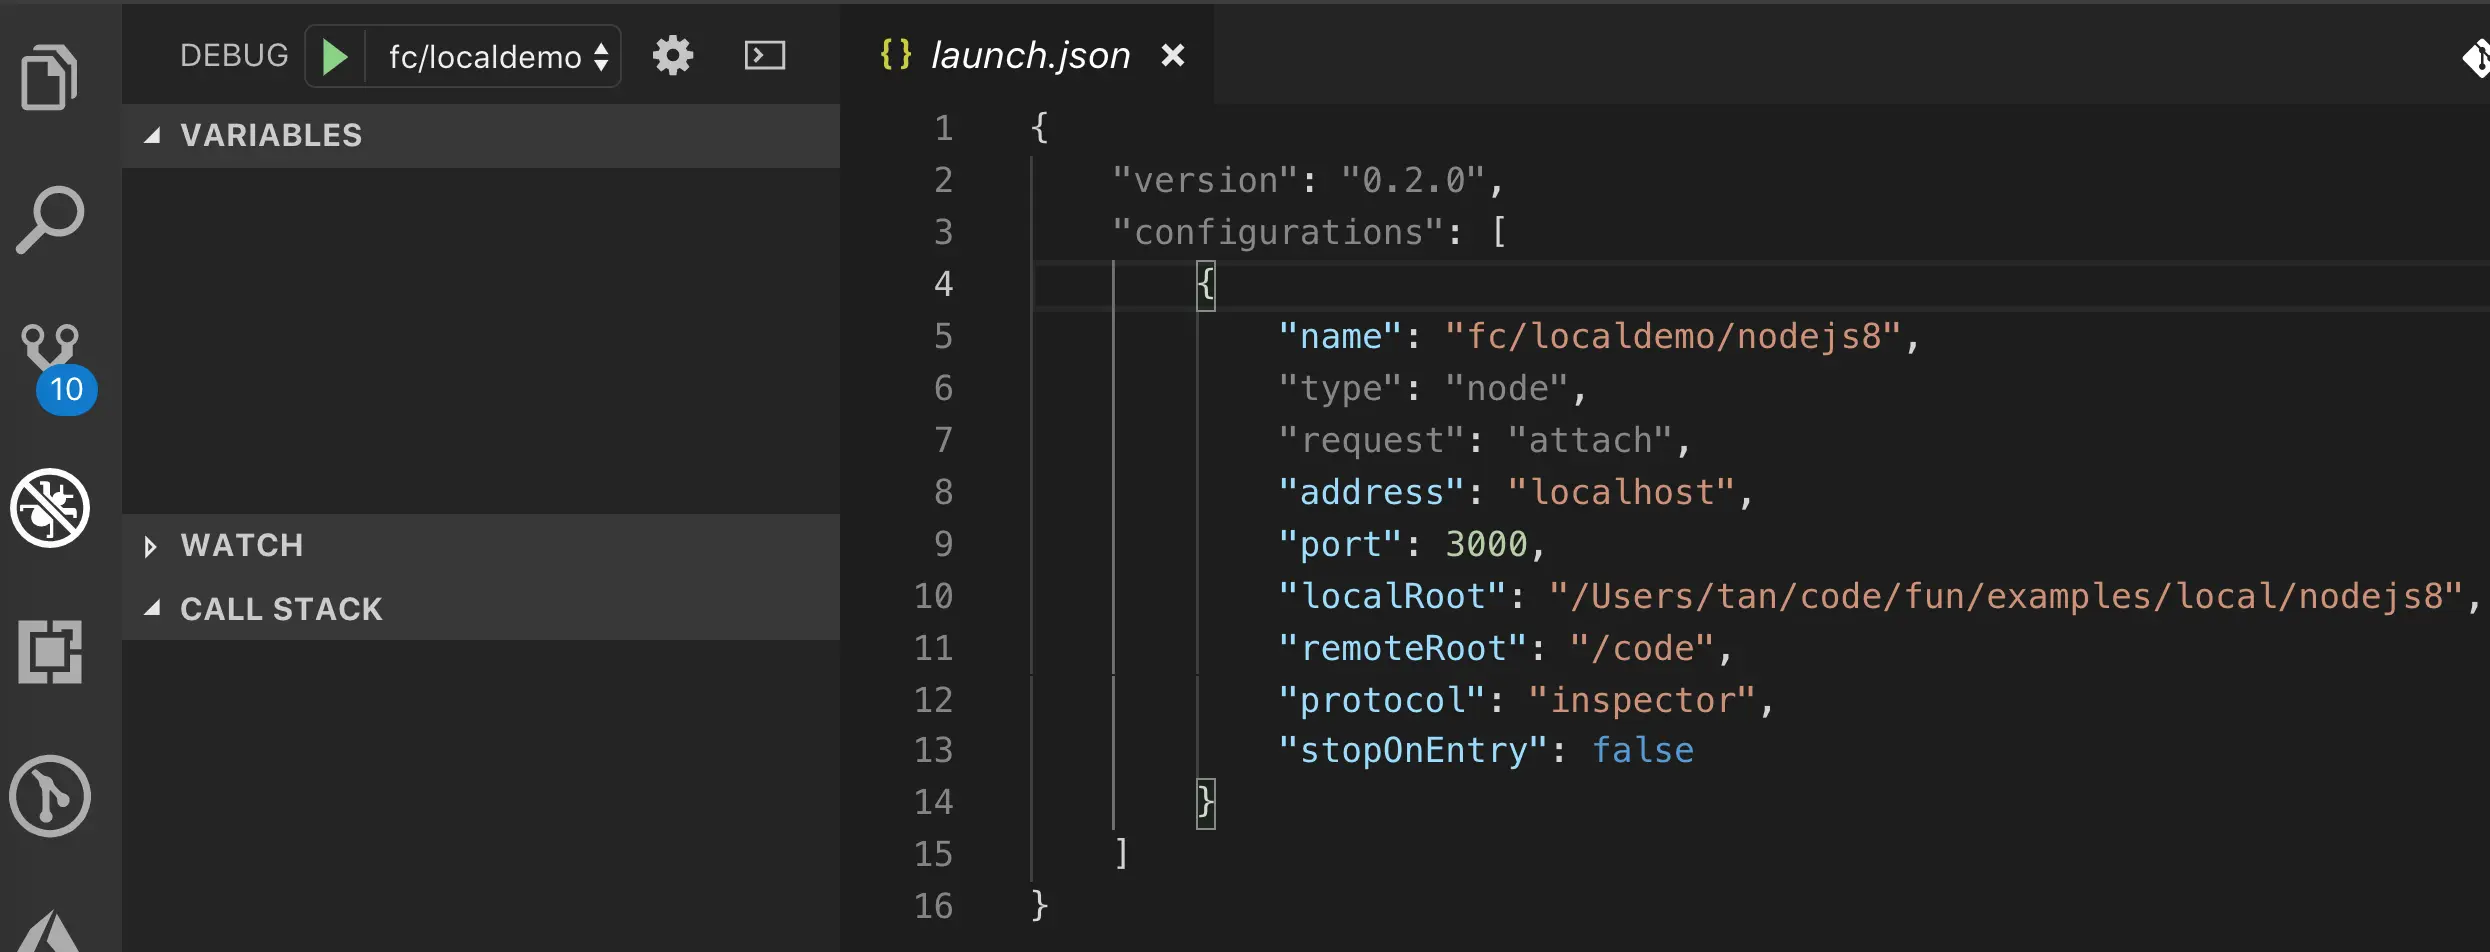2490x952 pixels.
Task: Click the "name" key on line 5
Action: click(x=1341, y=336)
